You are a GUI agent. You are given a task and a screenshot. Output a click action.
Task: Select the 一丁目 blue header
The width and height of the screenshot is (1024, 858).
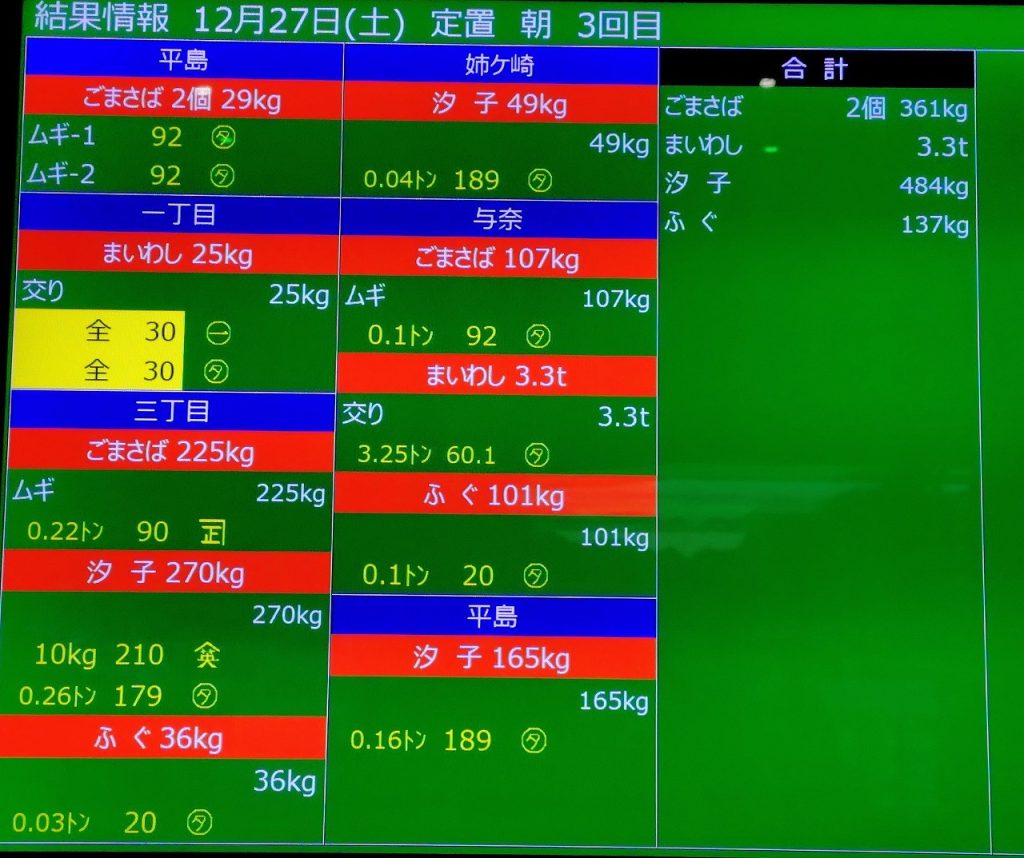[178, 214]
